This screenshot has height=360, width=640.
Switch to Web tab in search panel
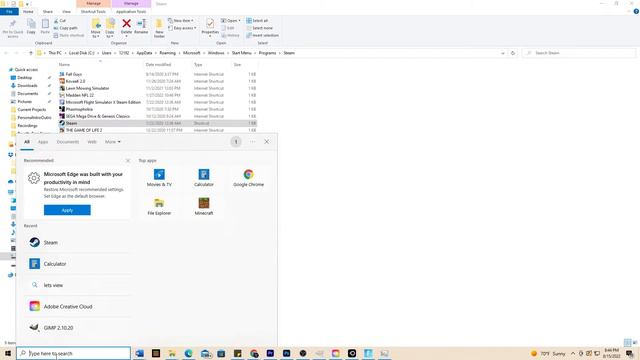92,142
